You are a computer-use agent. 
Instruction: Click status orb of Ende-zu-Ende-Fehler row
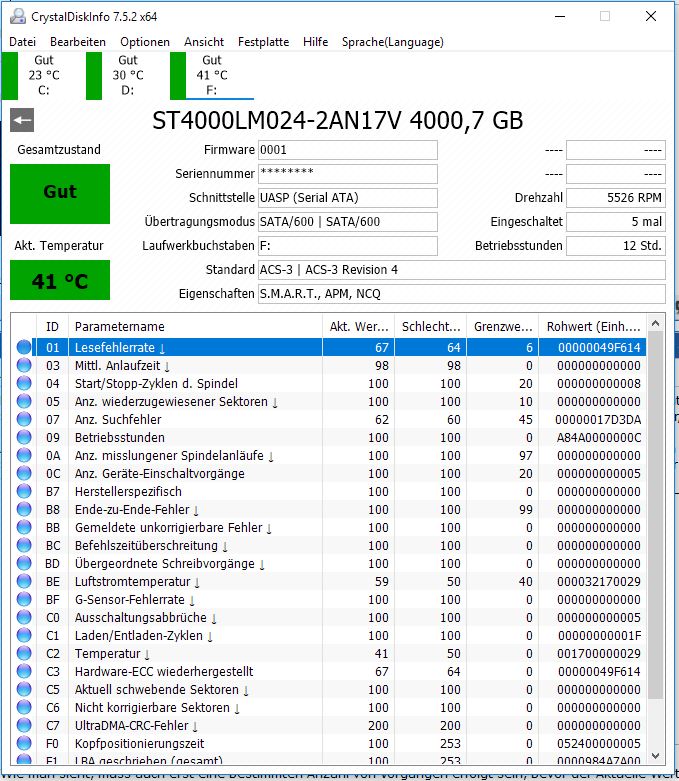pyautogui.click(x=23, y=509)
